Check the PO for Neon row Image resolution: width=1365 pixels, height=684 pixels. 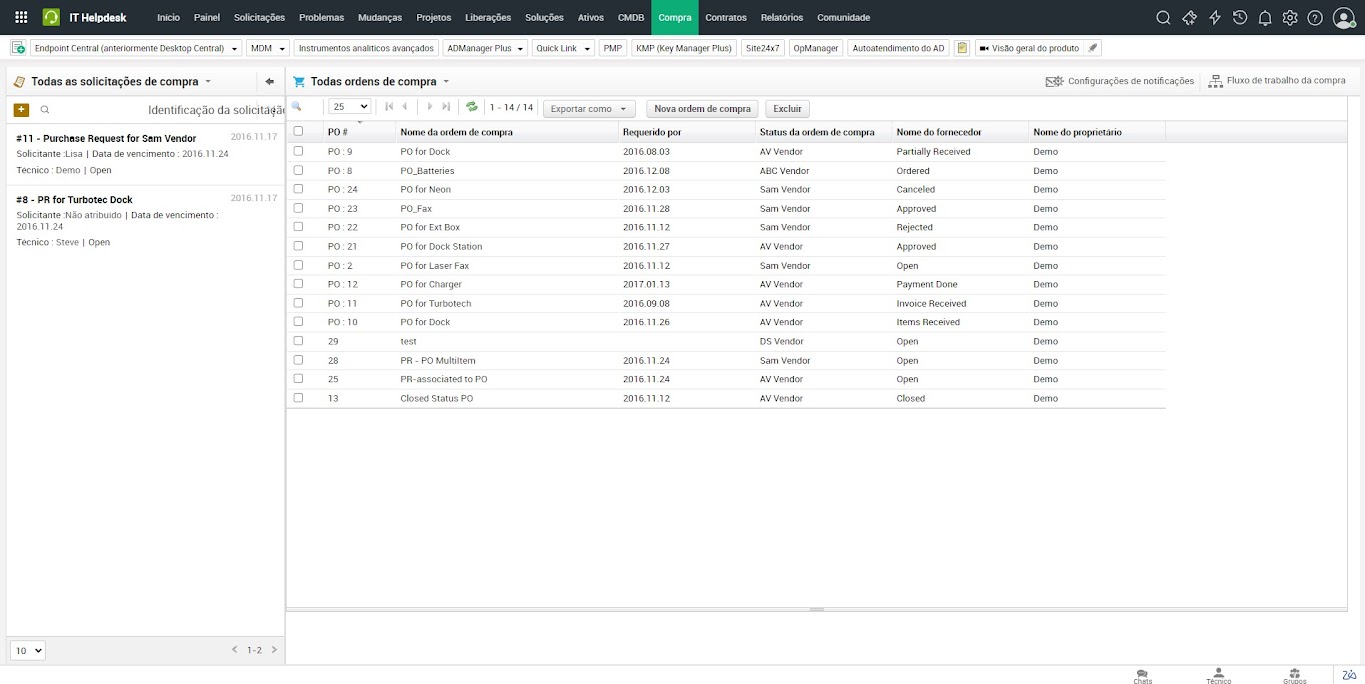click(x=298, y=189)
